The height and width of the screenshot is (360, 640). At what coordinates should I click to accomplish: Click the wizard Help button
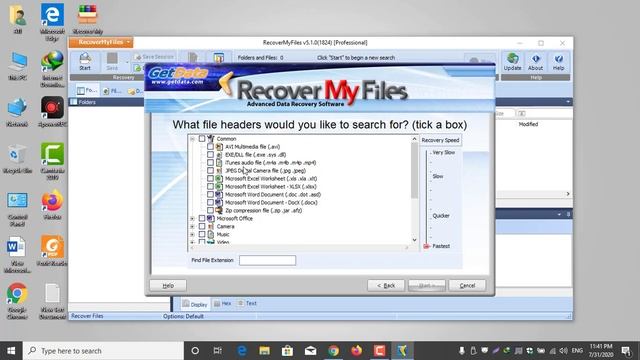[168, 286]
